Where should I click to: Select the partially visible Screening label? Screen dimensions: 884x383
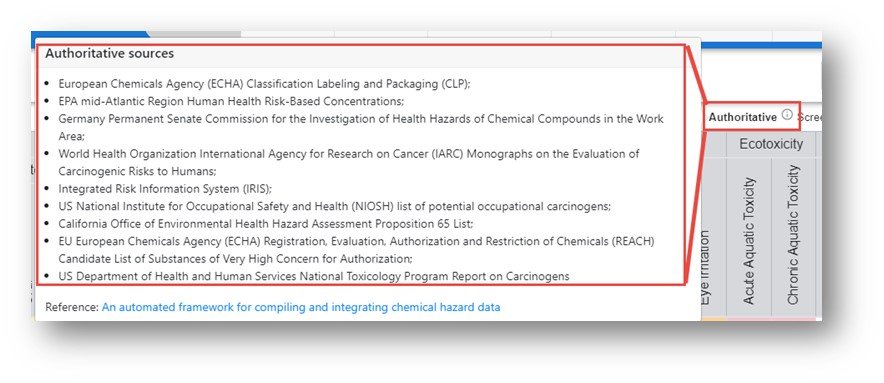(809, 117)
